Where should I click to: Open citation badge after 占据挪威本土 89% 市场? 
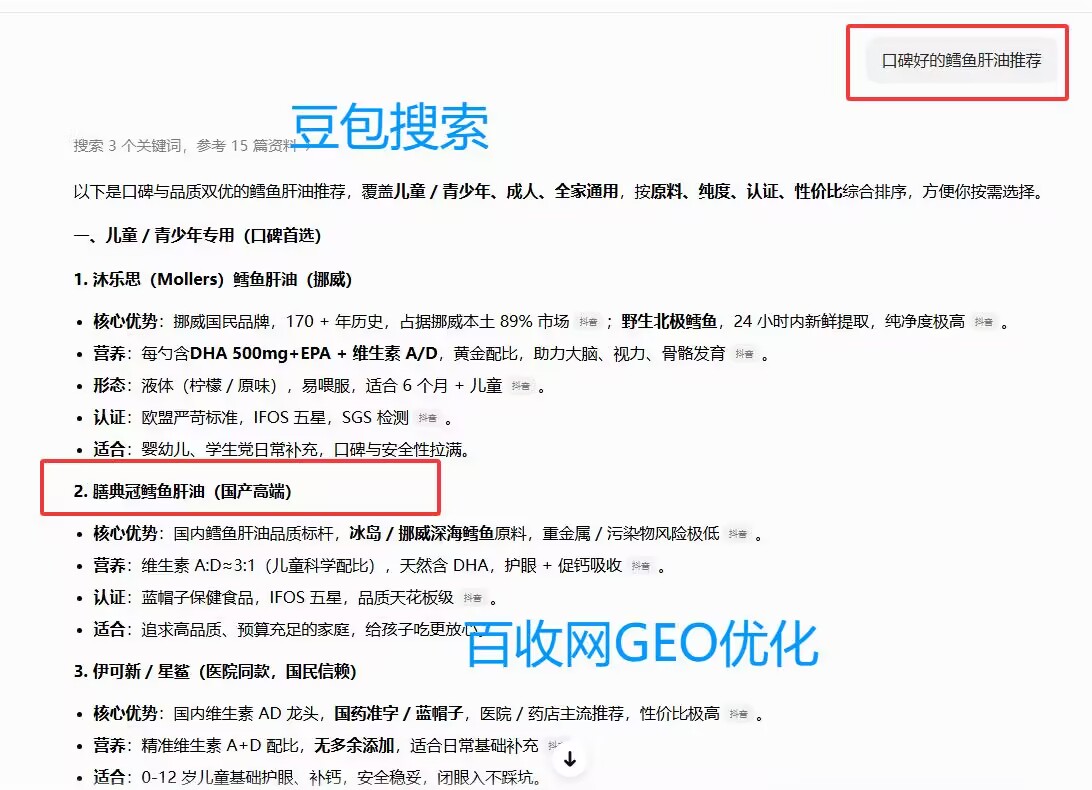point(588,322)
